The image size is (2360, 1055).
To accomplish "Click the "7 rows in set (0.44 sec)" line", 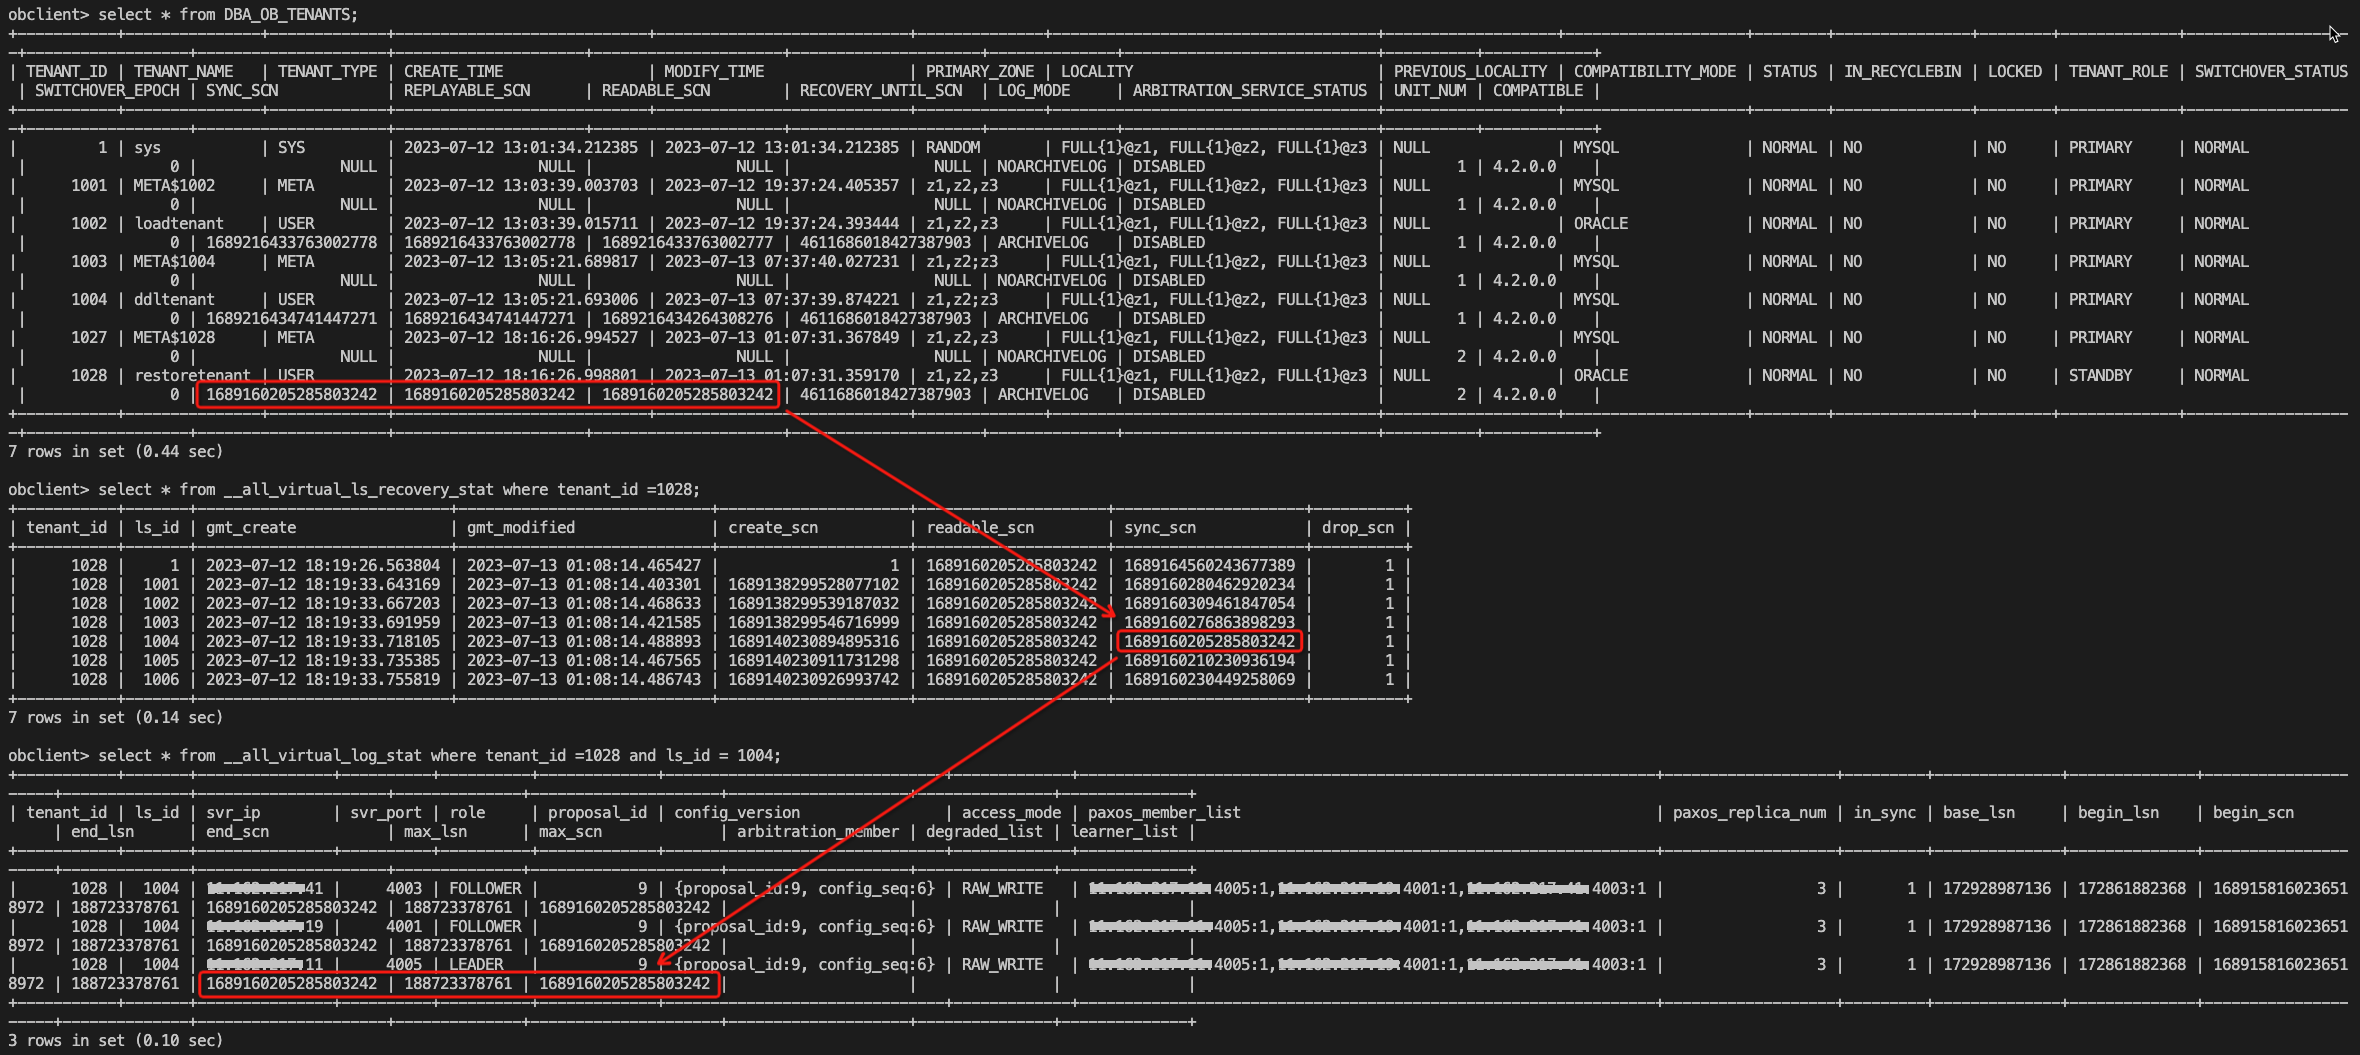I will (116, 451).
